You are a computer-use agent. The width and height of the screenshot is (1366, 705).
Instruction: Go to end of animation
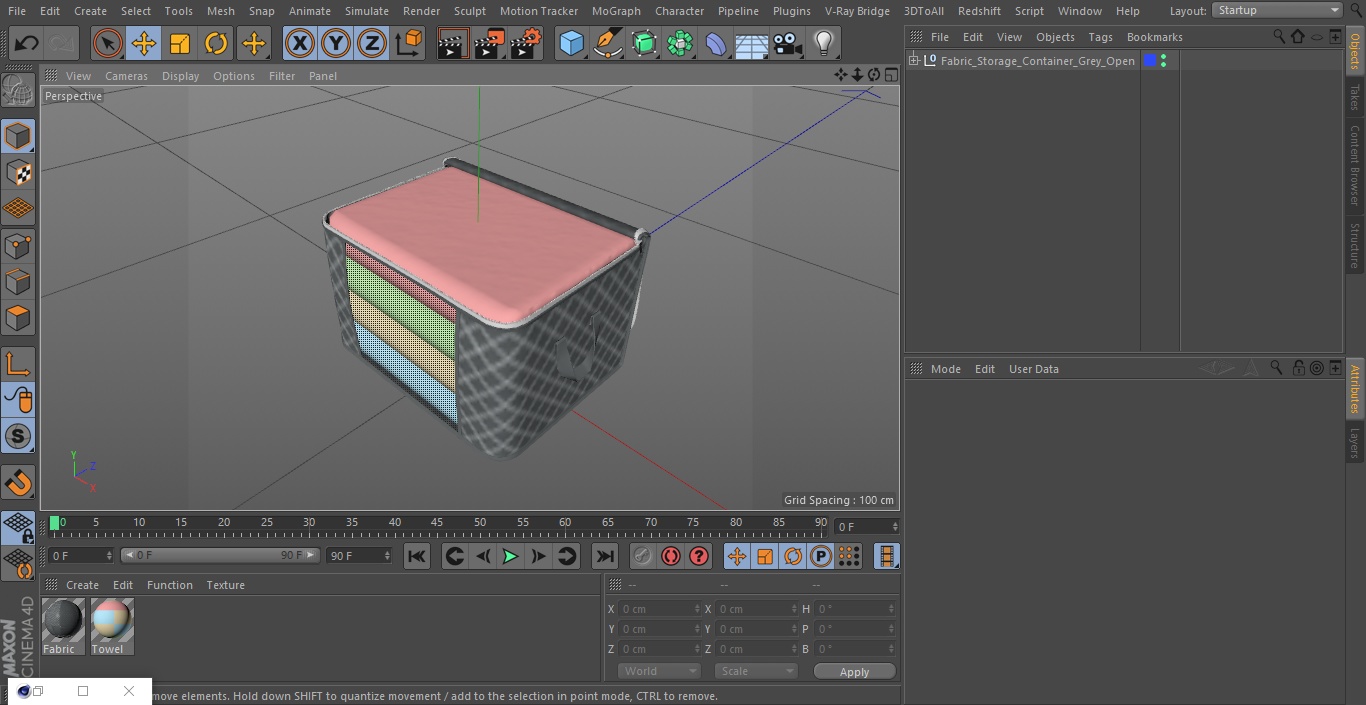[604, 556]
